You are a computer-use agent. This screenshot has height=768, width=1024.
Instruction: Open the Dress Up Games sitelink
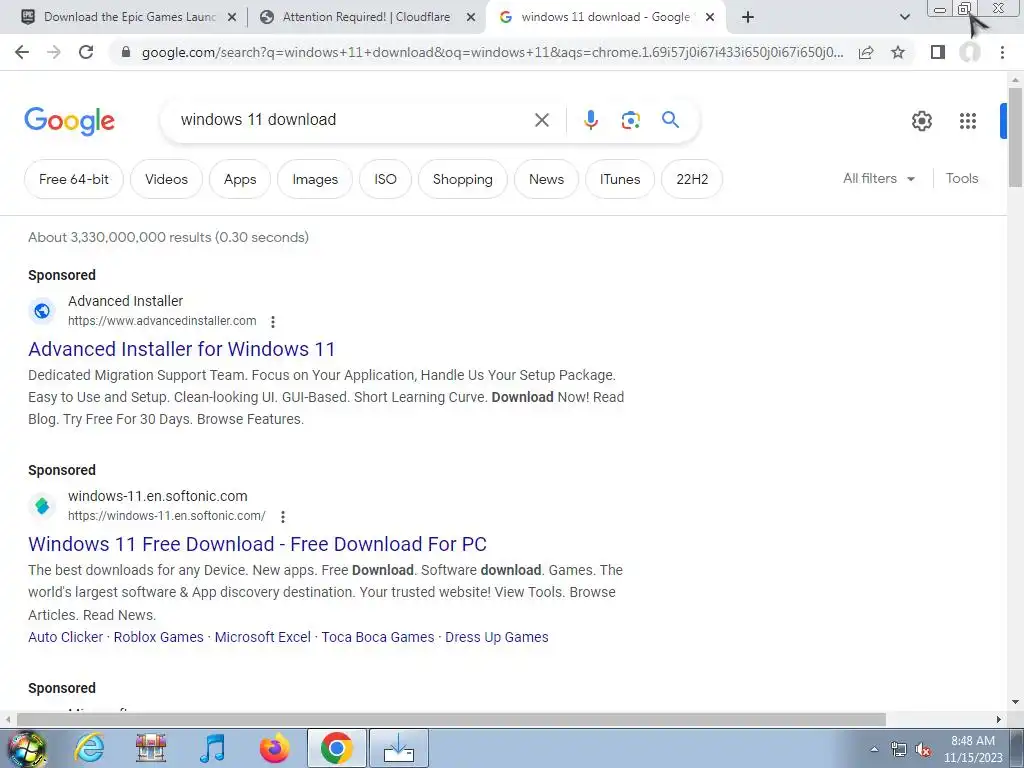click(x=496, y=637)
